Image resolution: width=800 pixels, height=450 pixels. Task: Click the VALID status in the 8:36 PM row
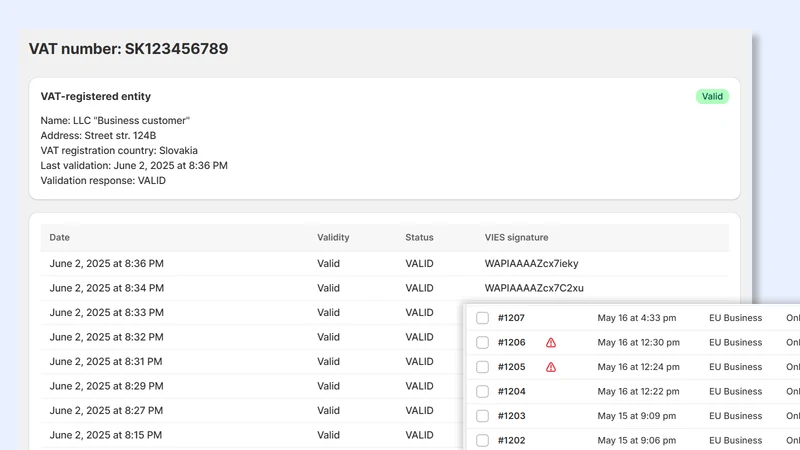coord(419,264)
